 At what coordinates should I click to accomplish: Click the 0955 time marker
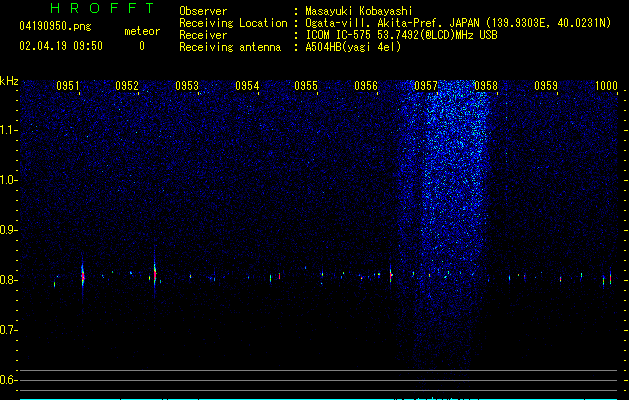pos(306,85)
